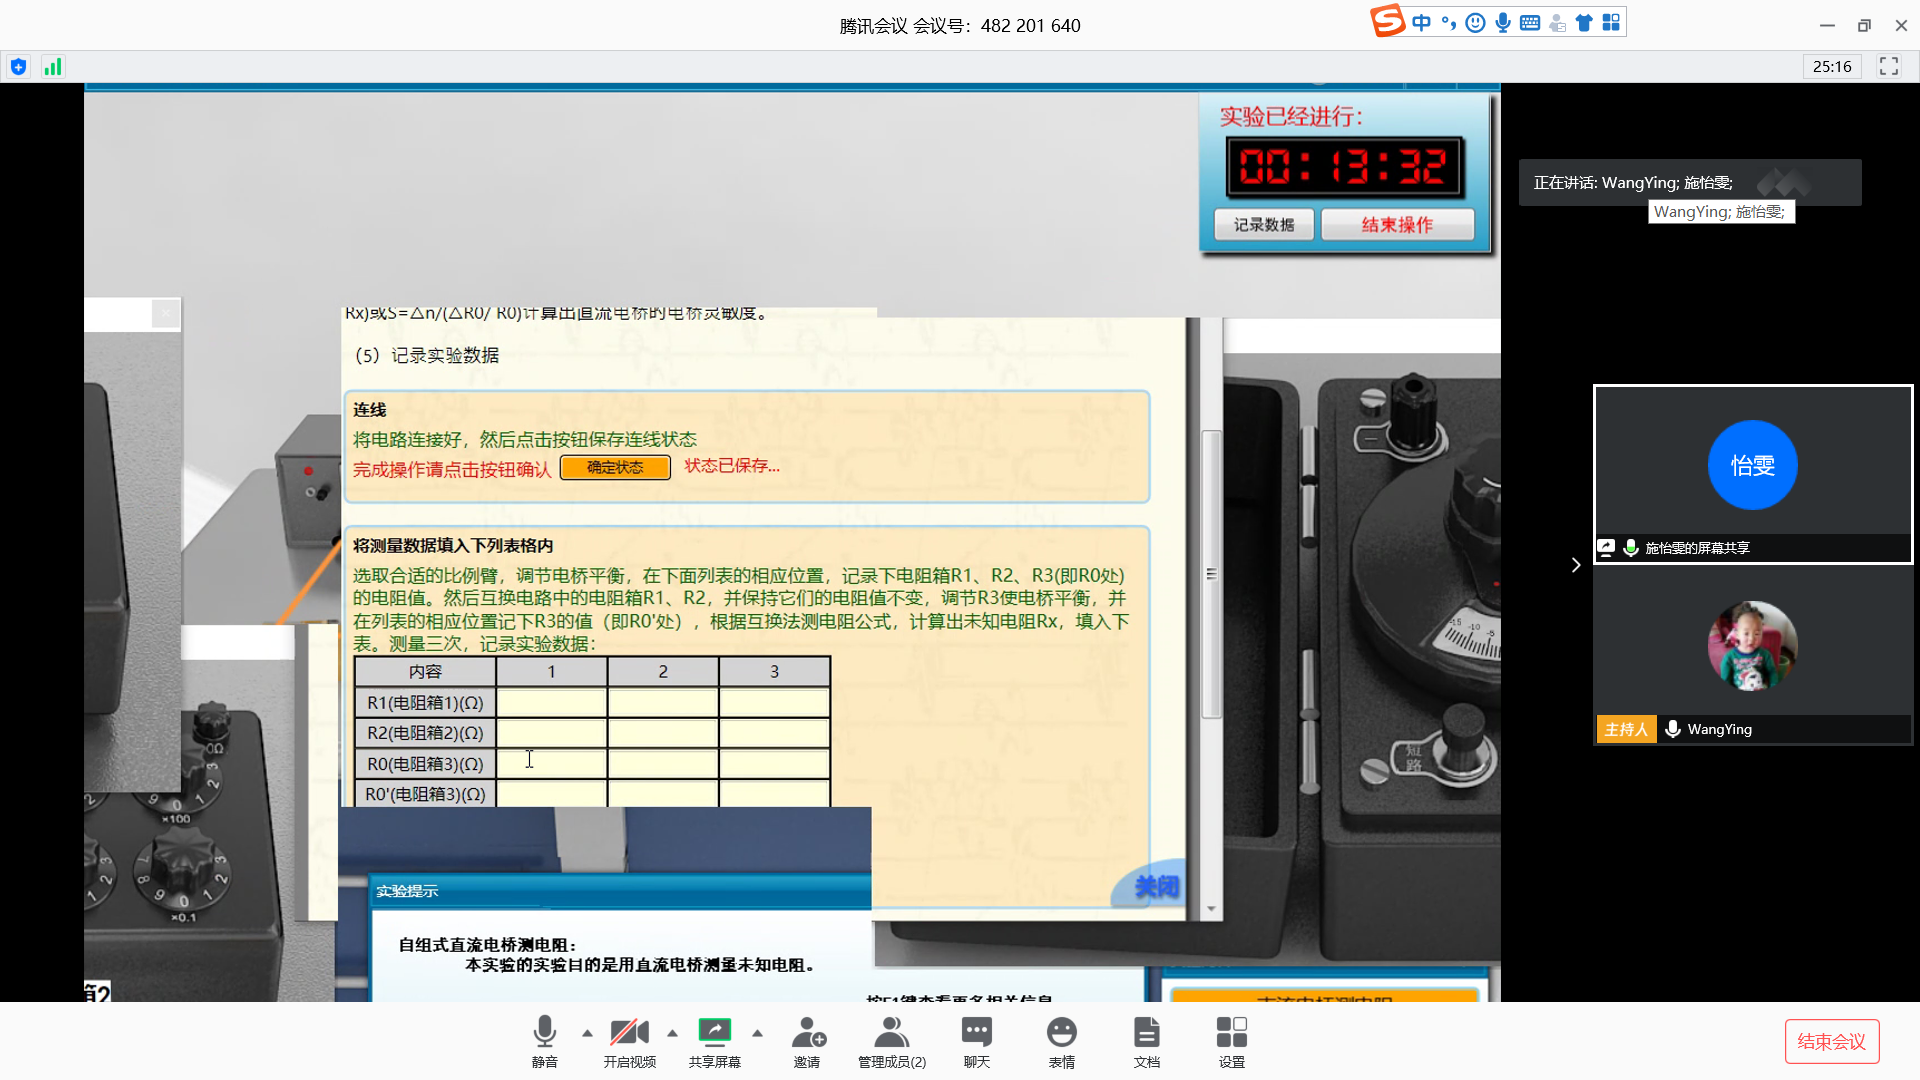Screen dimensions: 1920x1080
Task: Click the 静音 mute microphone icon
Action: pos(544,1032)
